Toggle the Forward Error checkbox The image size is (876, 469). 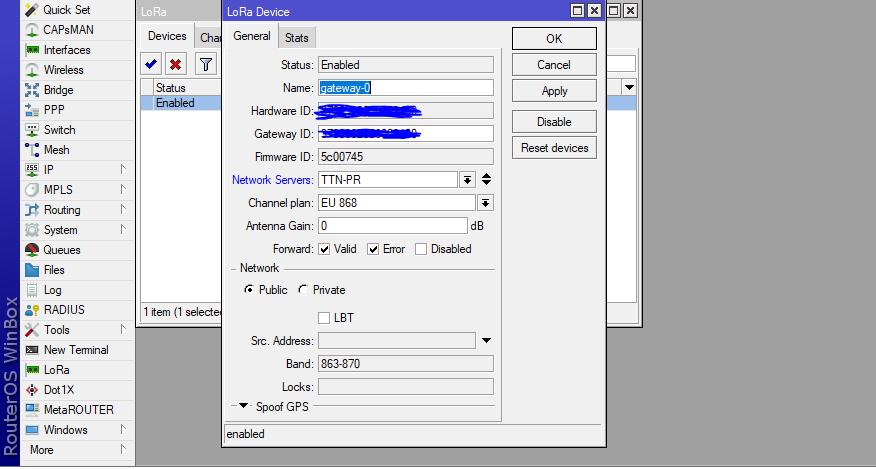373,249
